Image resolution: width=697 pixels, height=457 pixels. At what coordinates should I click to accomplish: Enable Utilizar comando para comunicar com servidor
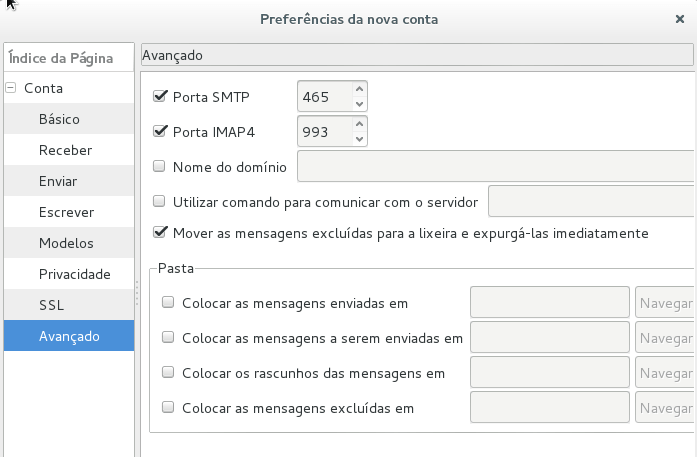[x=159, y=202]
